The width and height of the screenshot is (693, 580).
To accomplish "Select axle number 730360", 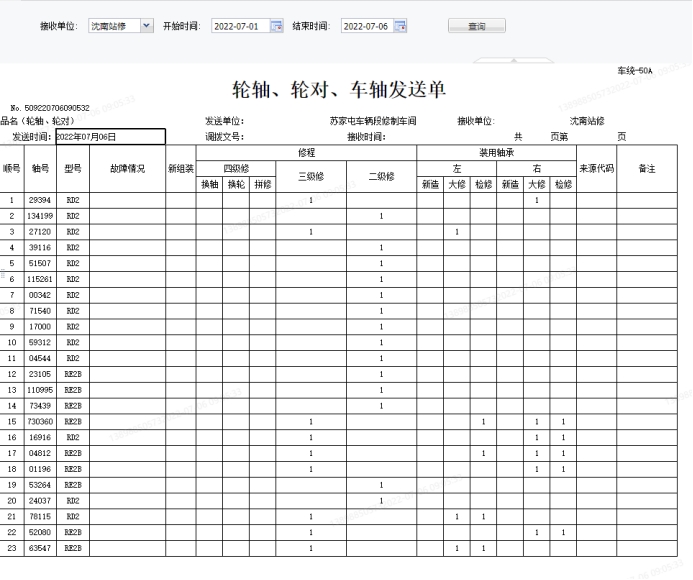I will tap(40, 422).
